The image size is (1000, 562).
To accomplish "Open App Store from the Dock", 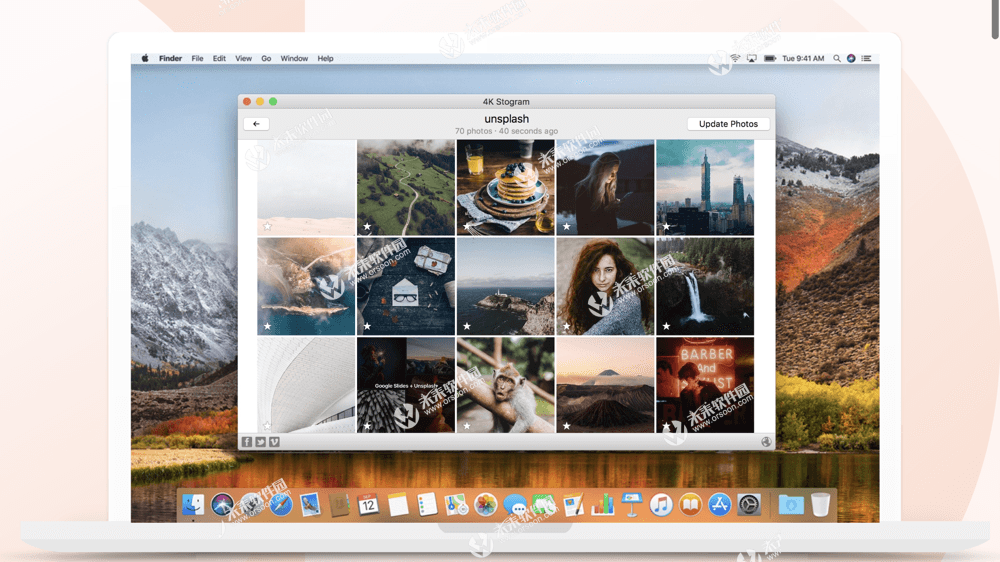I will (x=719, y=505).
